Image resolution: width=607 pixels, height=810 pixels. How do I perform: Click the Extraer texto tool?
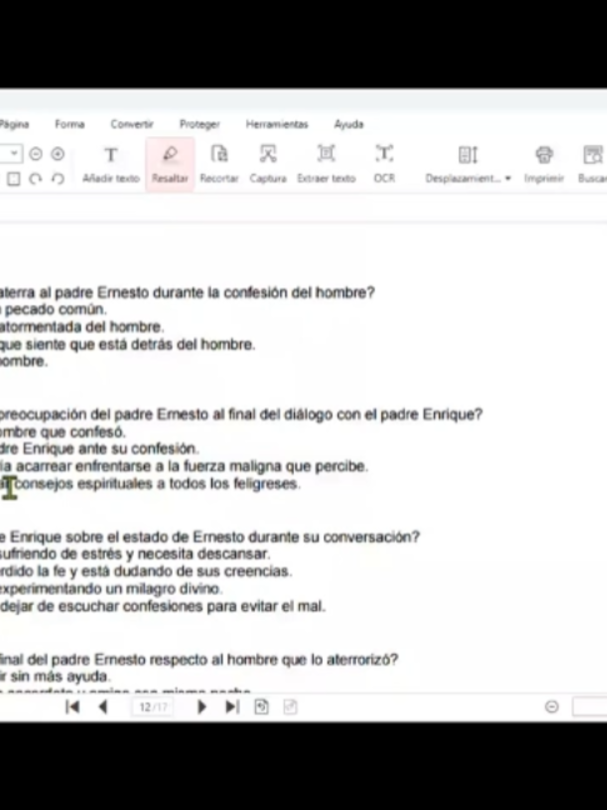tap(326, 164)
